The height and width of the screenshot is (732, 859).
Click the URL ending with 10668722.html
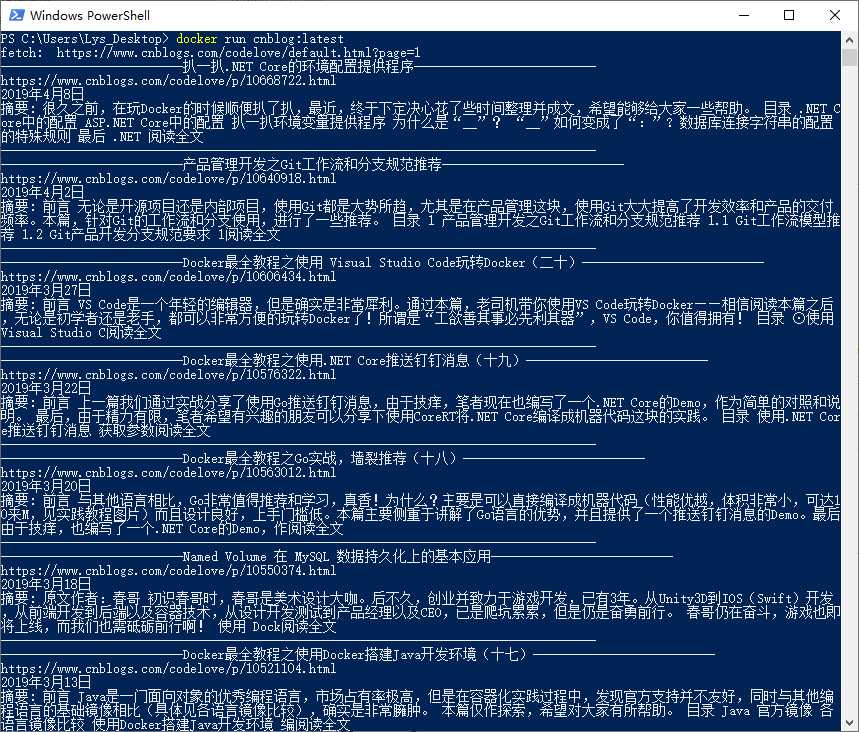pos(168,81)
